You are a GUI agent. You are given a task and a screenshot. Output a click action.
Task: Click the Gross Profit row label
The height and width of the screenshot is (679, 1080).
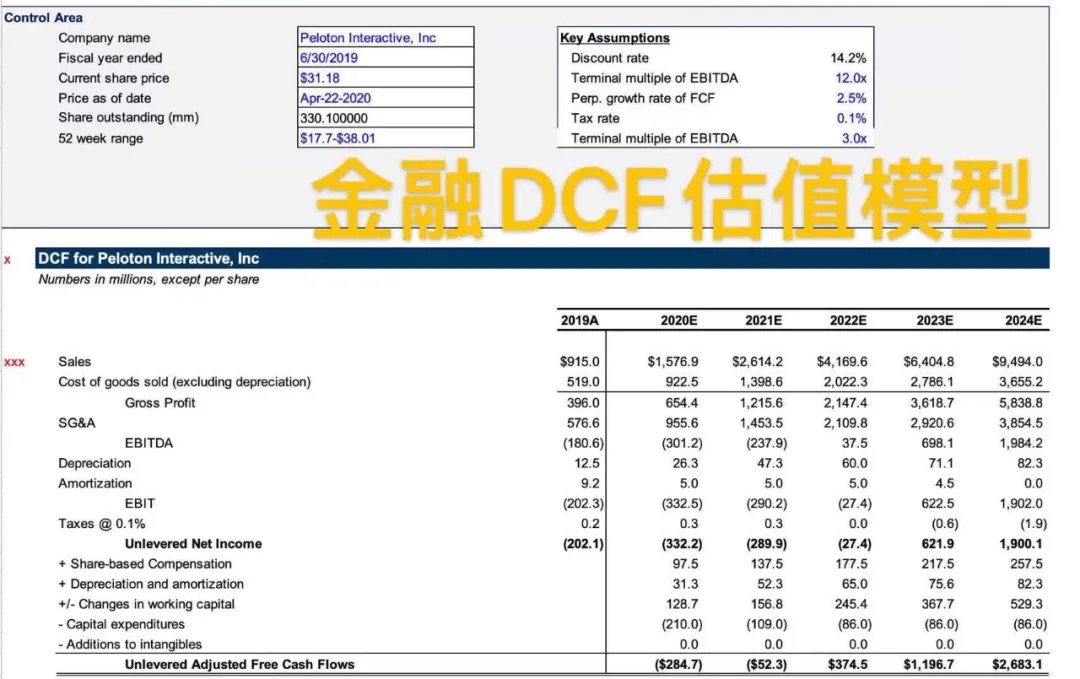(x=160, y=402)
